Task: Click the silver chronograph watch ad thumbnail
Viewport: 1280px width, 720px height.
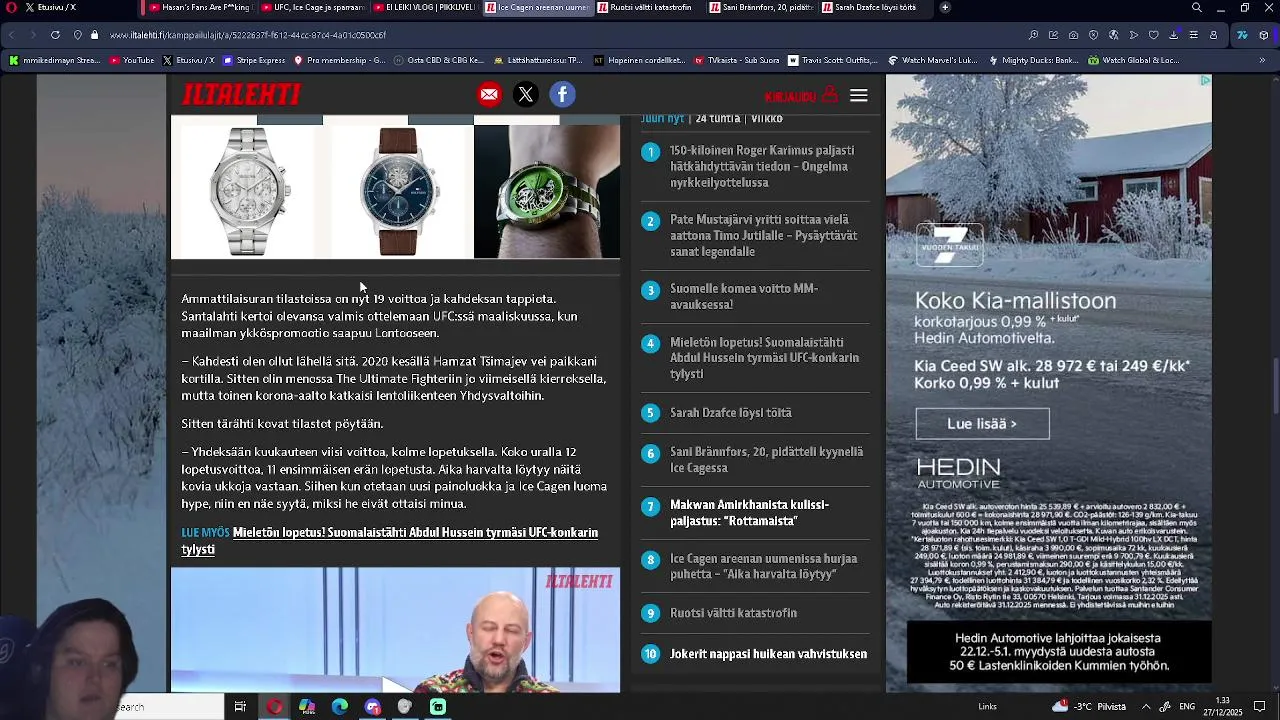Action: pyautogui.click(x=250, y=191)
